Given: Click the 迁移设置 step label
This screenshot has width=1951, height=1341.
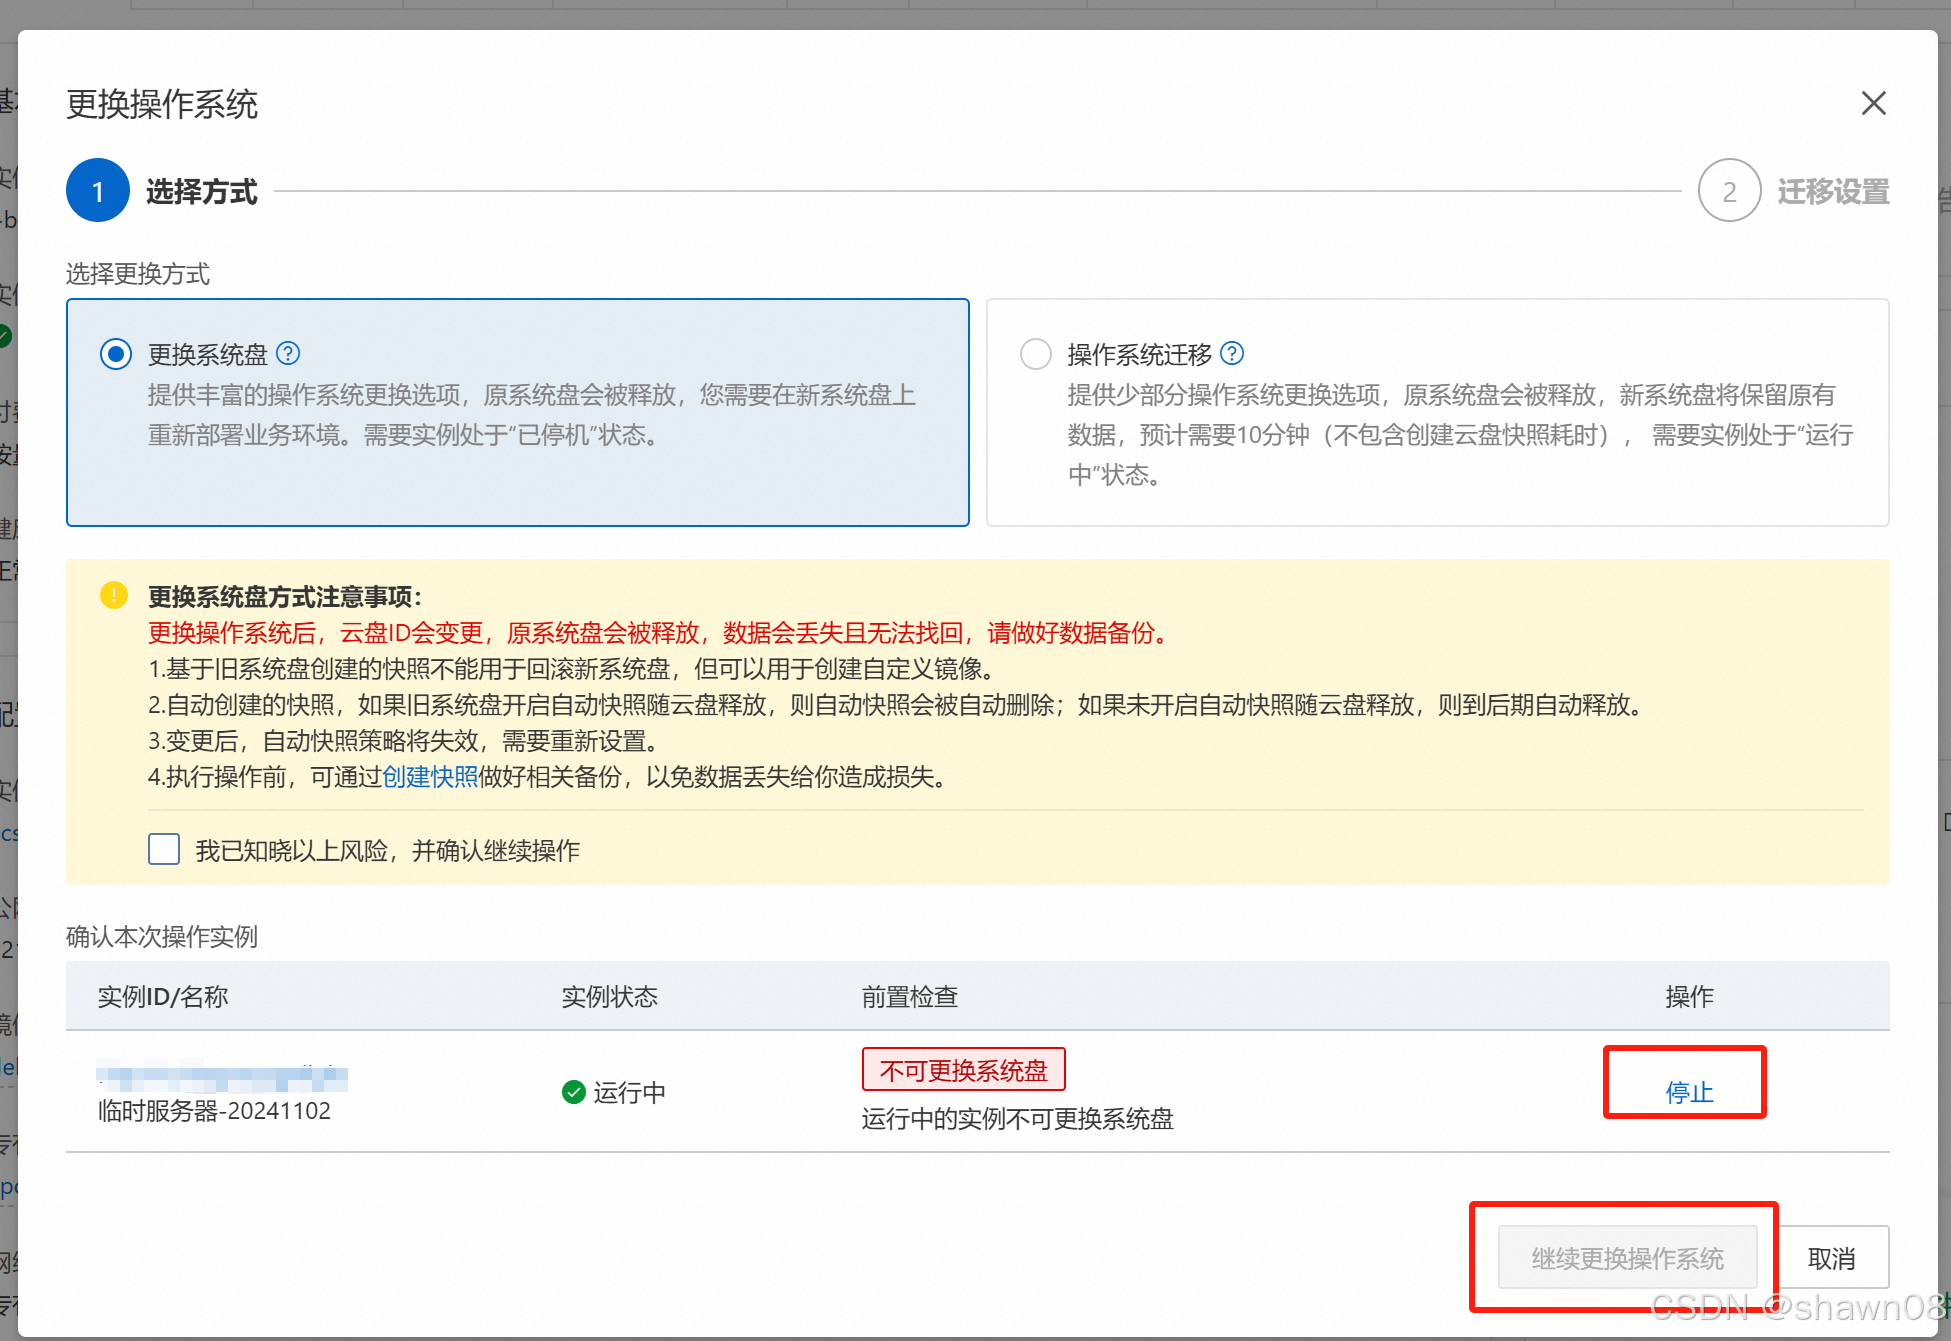Looking at the screenshot, I should (x=1833, y=191).
